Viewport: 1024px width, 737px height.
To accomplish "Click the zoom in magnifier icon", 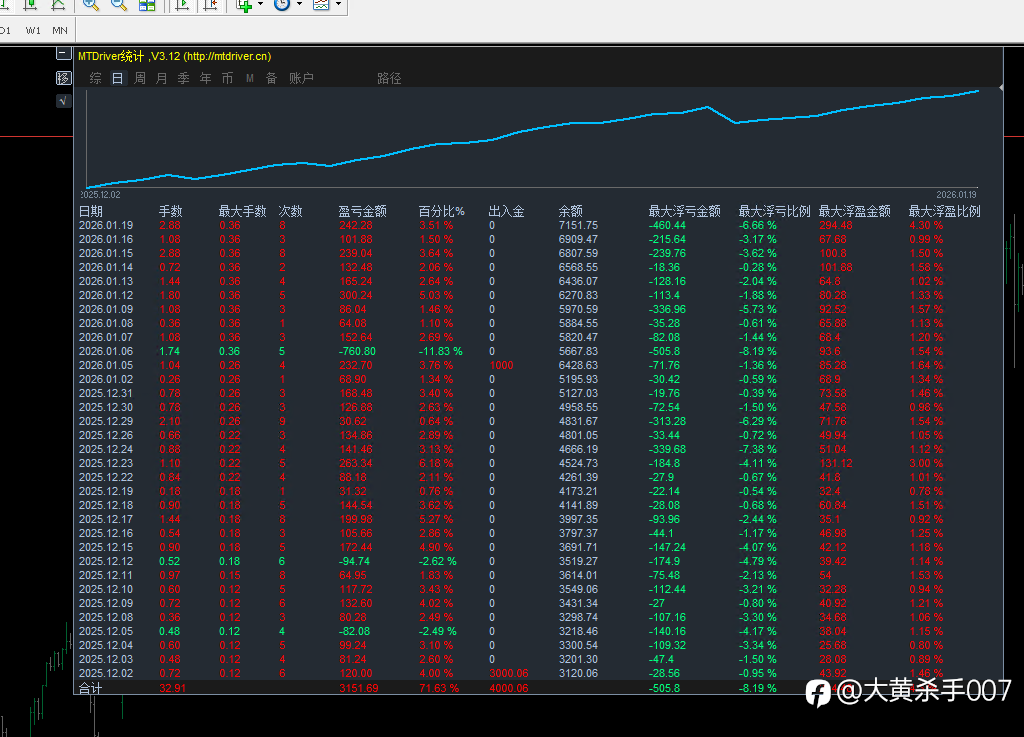I will [x=91, y=5].
